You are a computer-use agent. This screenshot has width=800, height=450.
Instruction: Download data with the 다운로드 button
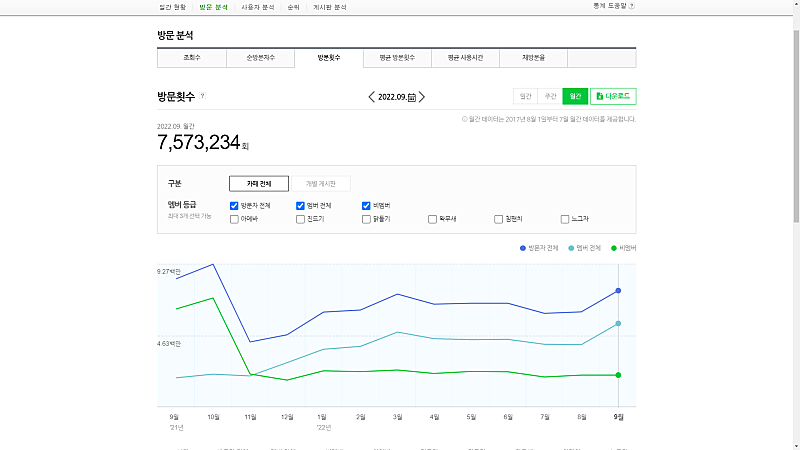(613, 97)
